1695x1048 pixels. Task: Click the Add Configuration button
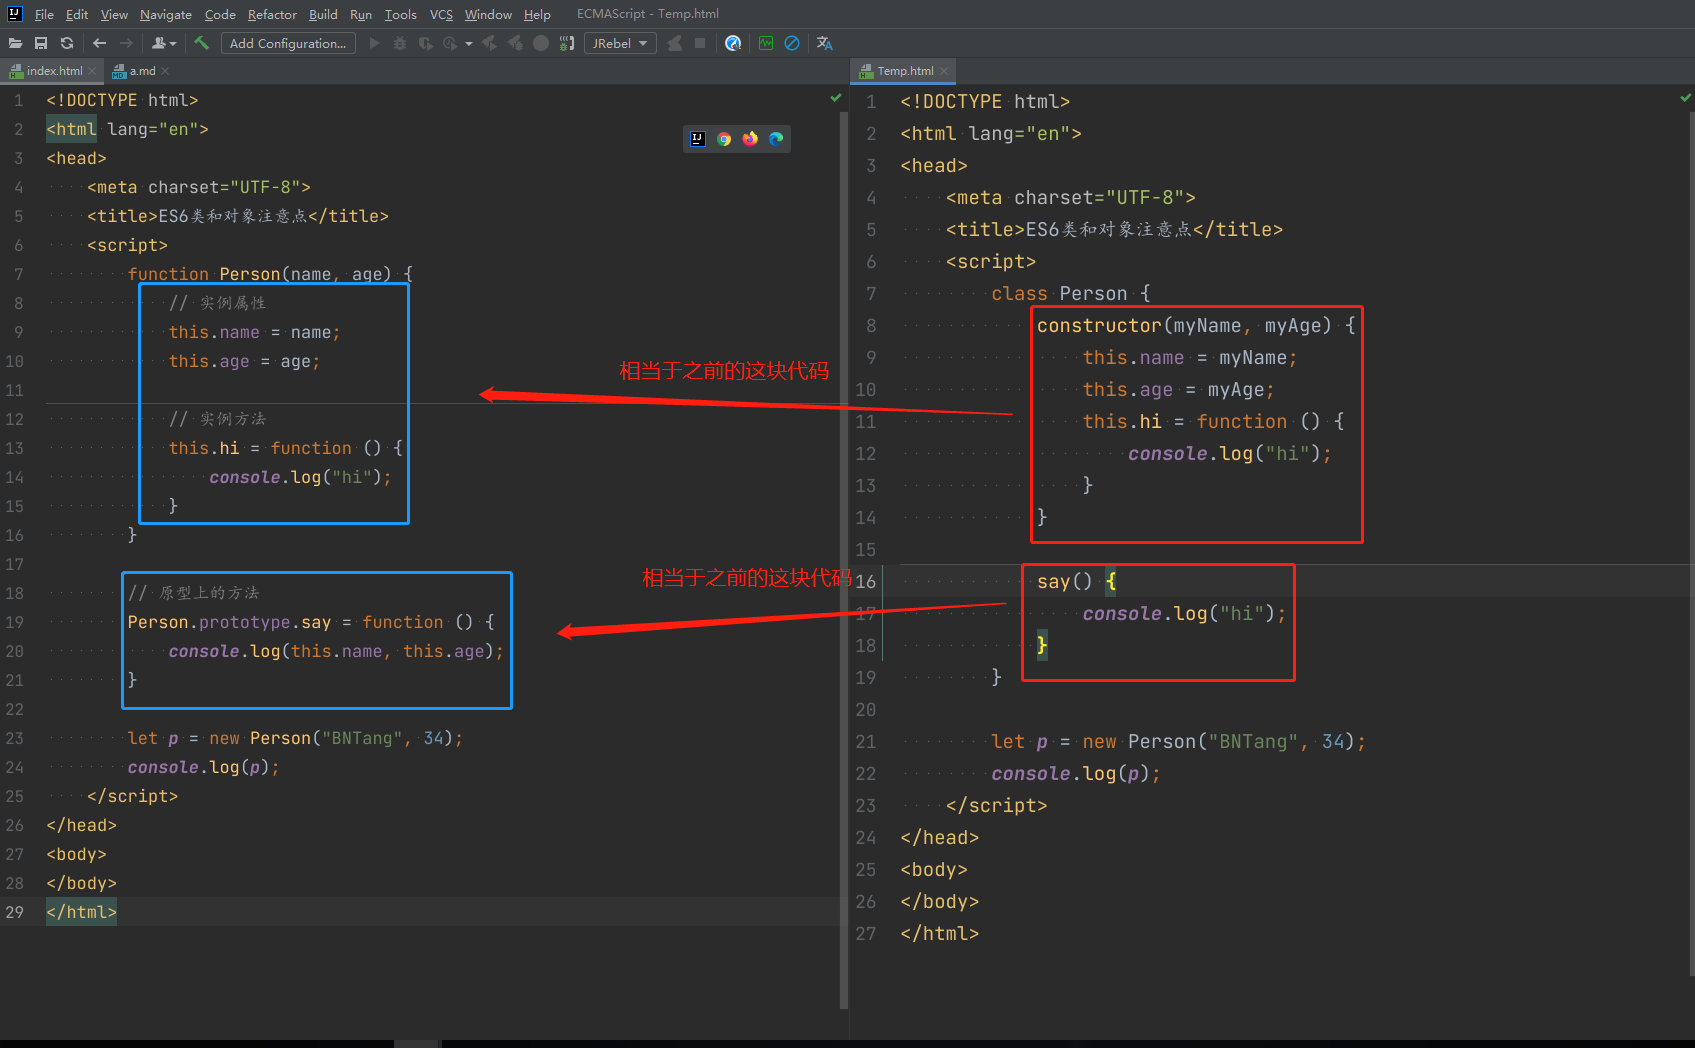[x=288, y=43]
